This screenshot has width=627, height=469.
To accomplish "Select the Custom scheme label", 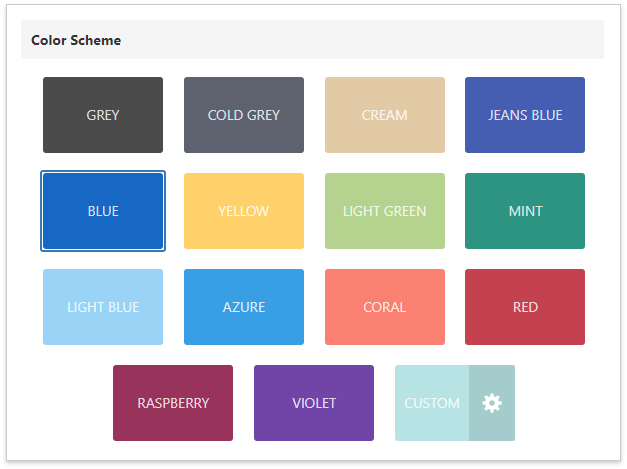I will click(432, 403).
